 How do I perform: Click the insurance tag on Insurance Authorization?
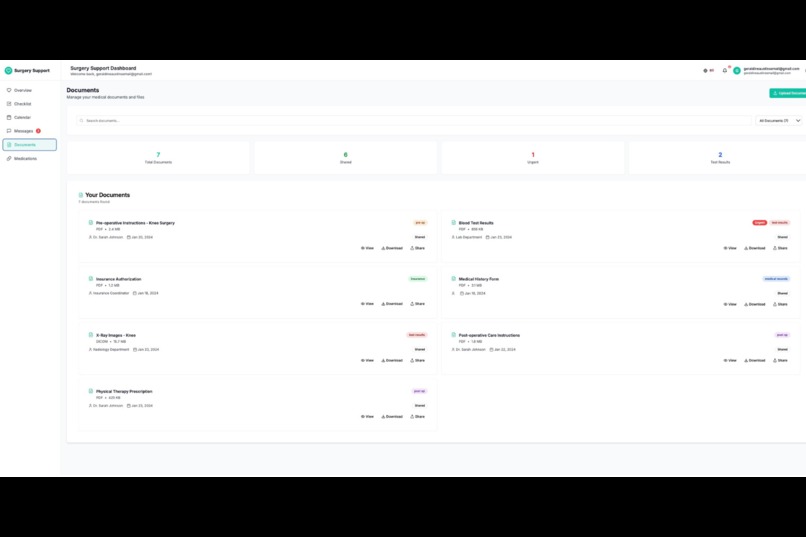pyautogui.click(x=417, y=279)
